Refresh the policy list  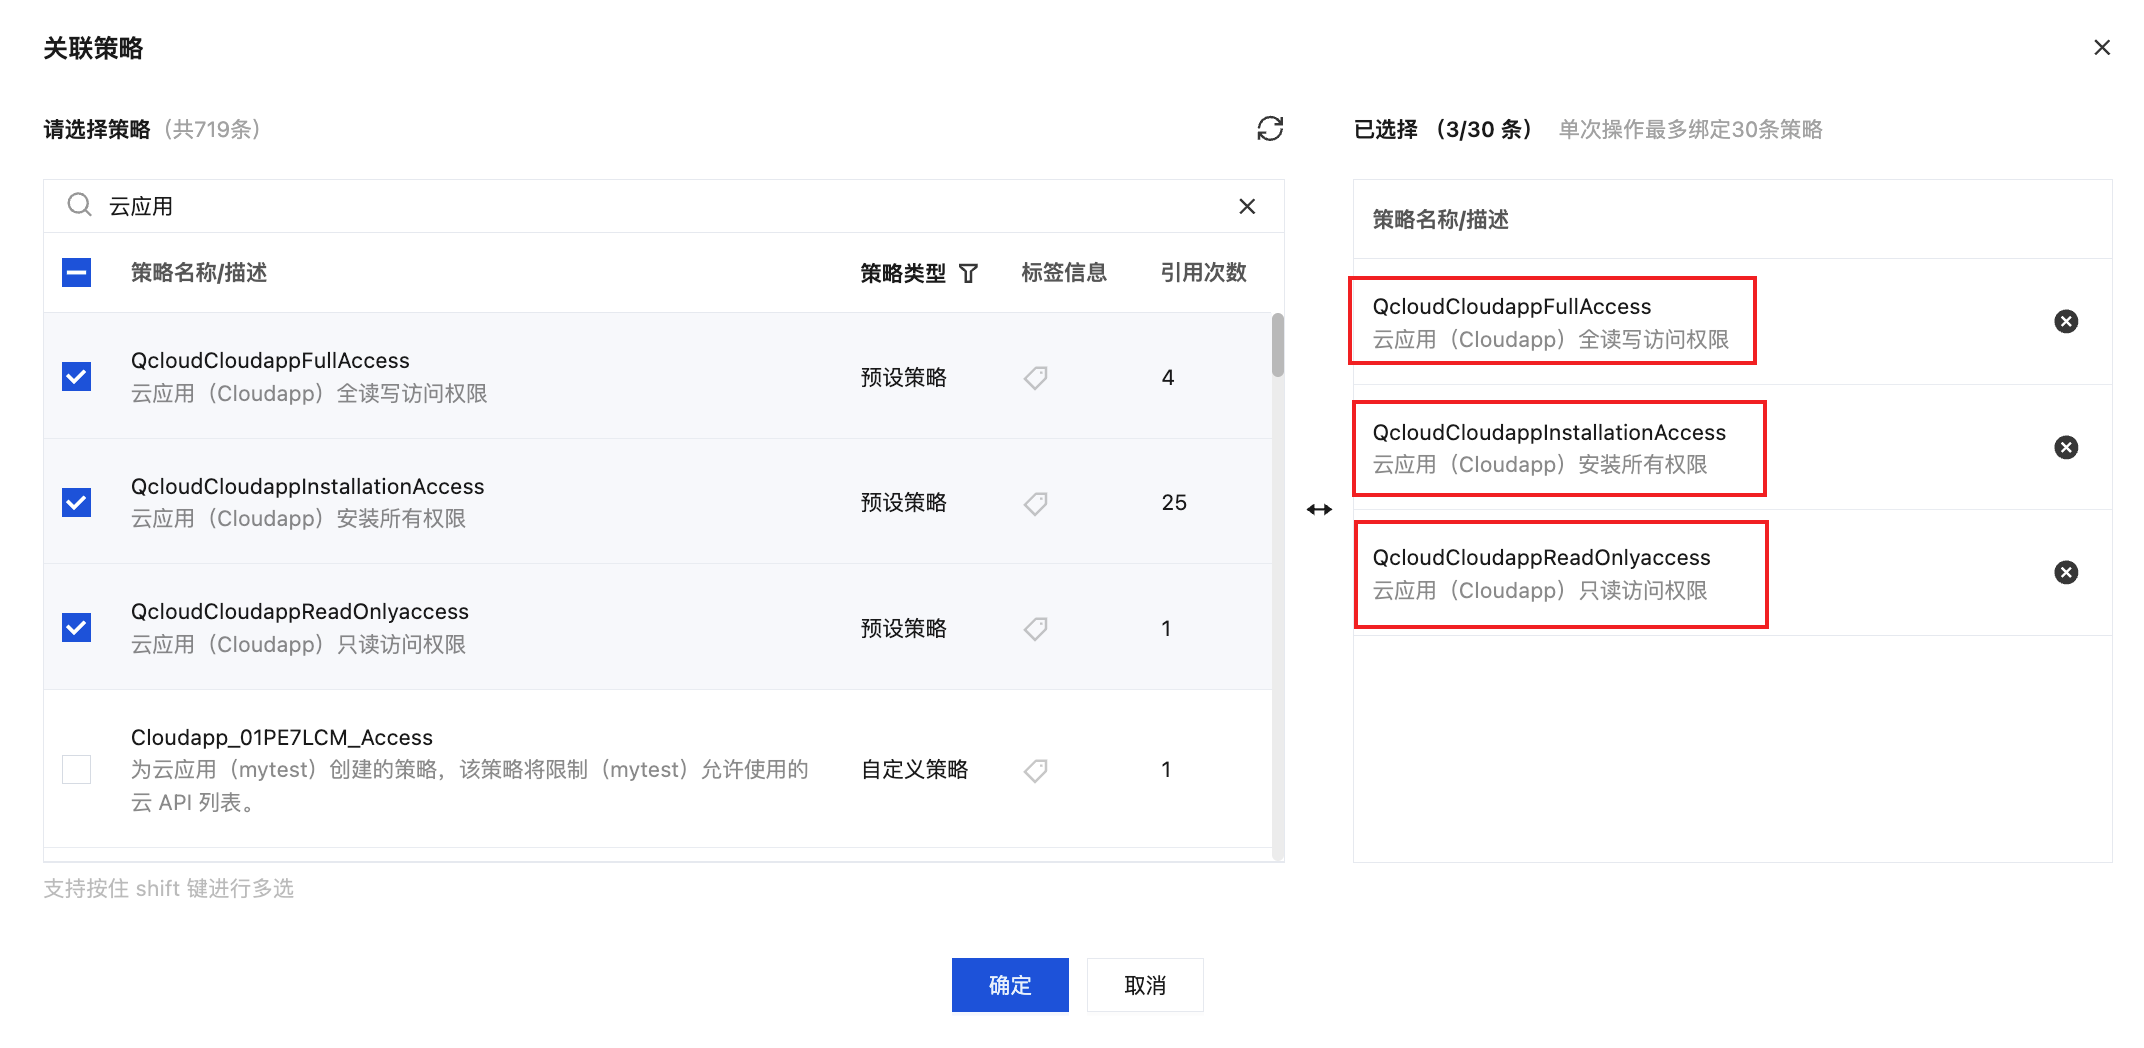pyautogui.click(x=1270, y=129)
